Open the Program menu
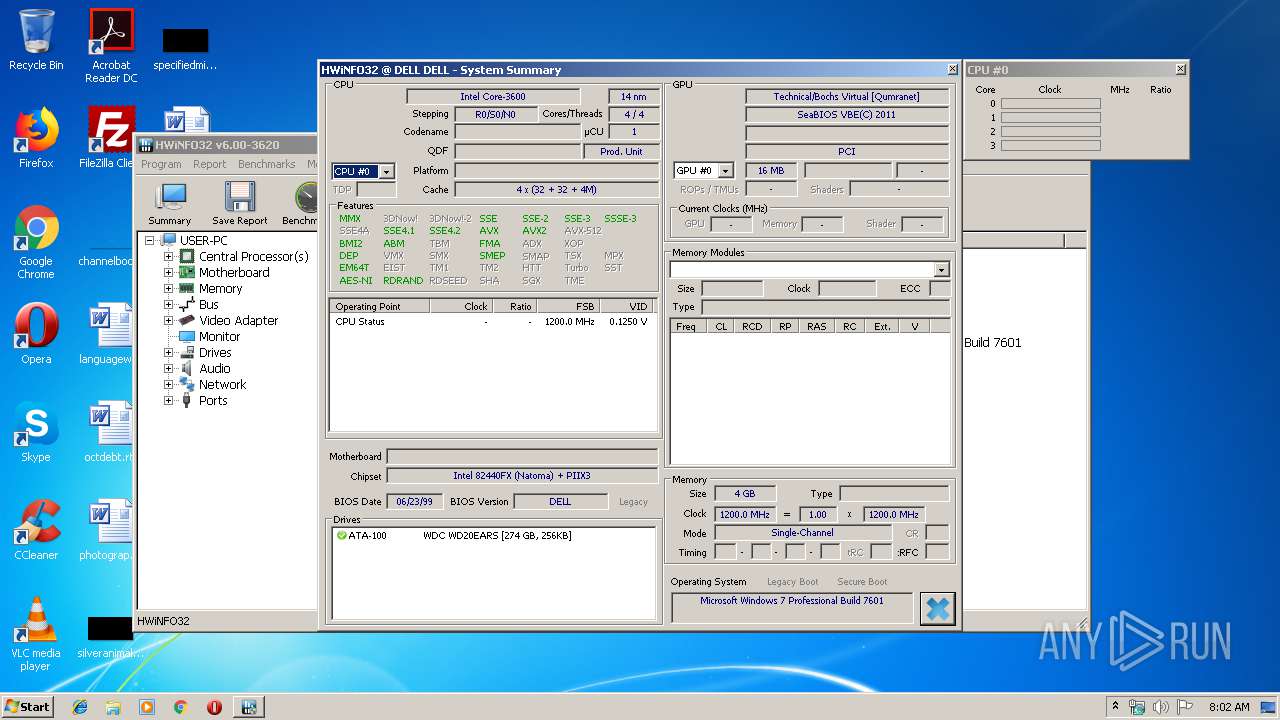Viewport: 1280px width, 720px height. point(161,164)
